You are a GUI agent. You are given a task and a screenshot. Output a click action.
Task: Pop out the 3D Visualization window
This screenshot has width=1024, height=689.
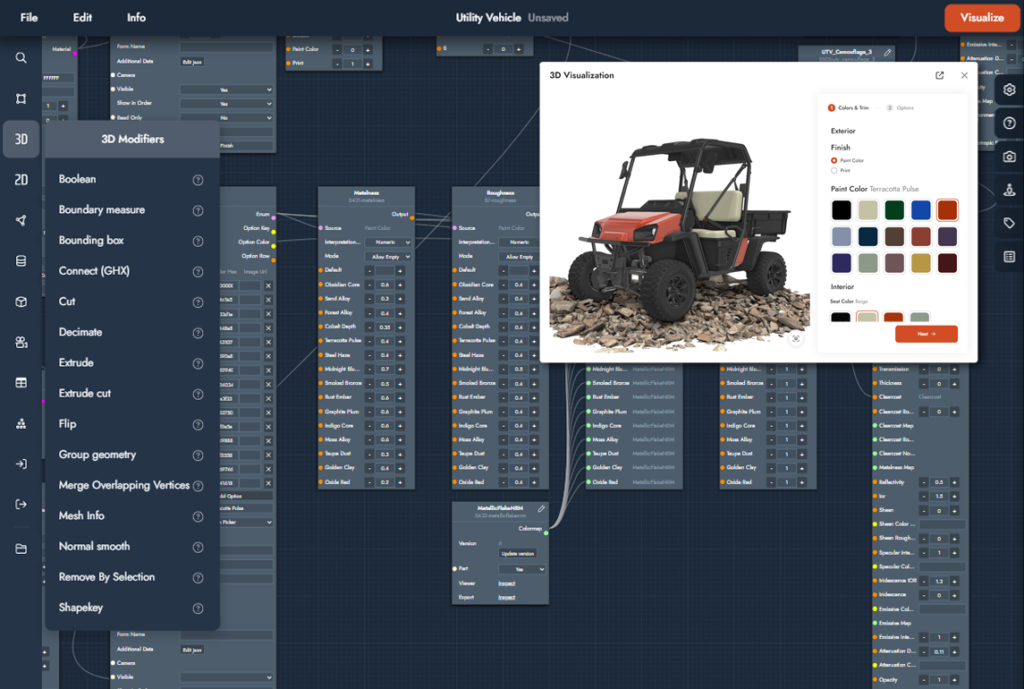tap(939, 76)
